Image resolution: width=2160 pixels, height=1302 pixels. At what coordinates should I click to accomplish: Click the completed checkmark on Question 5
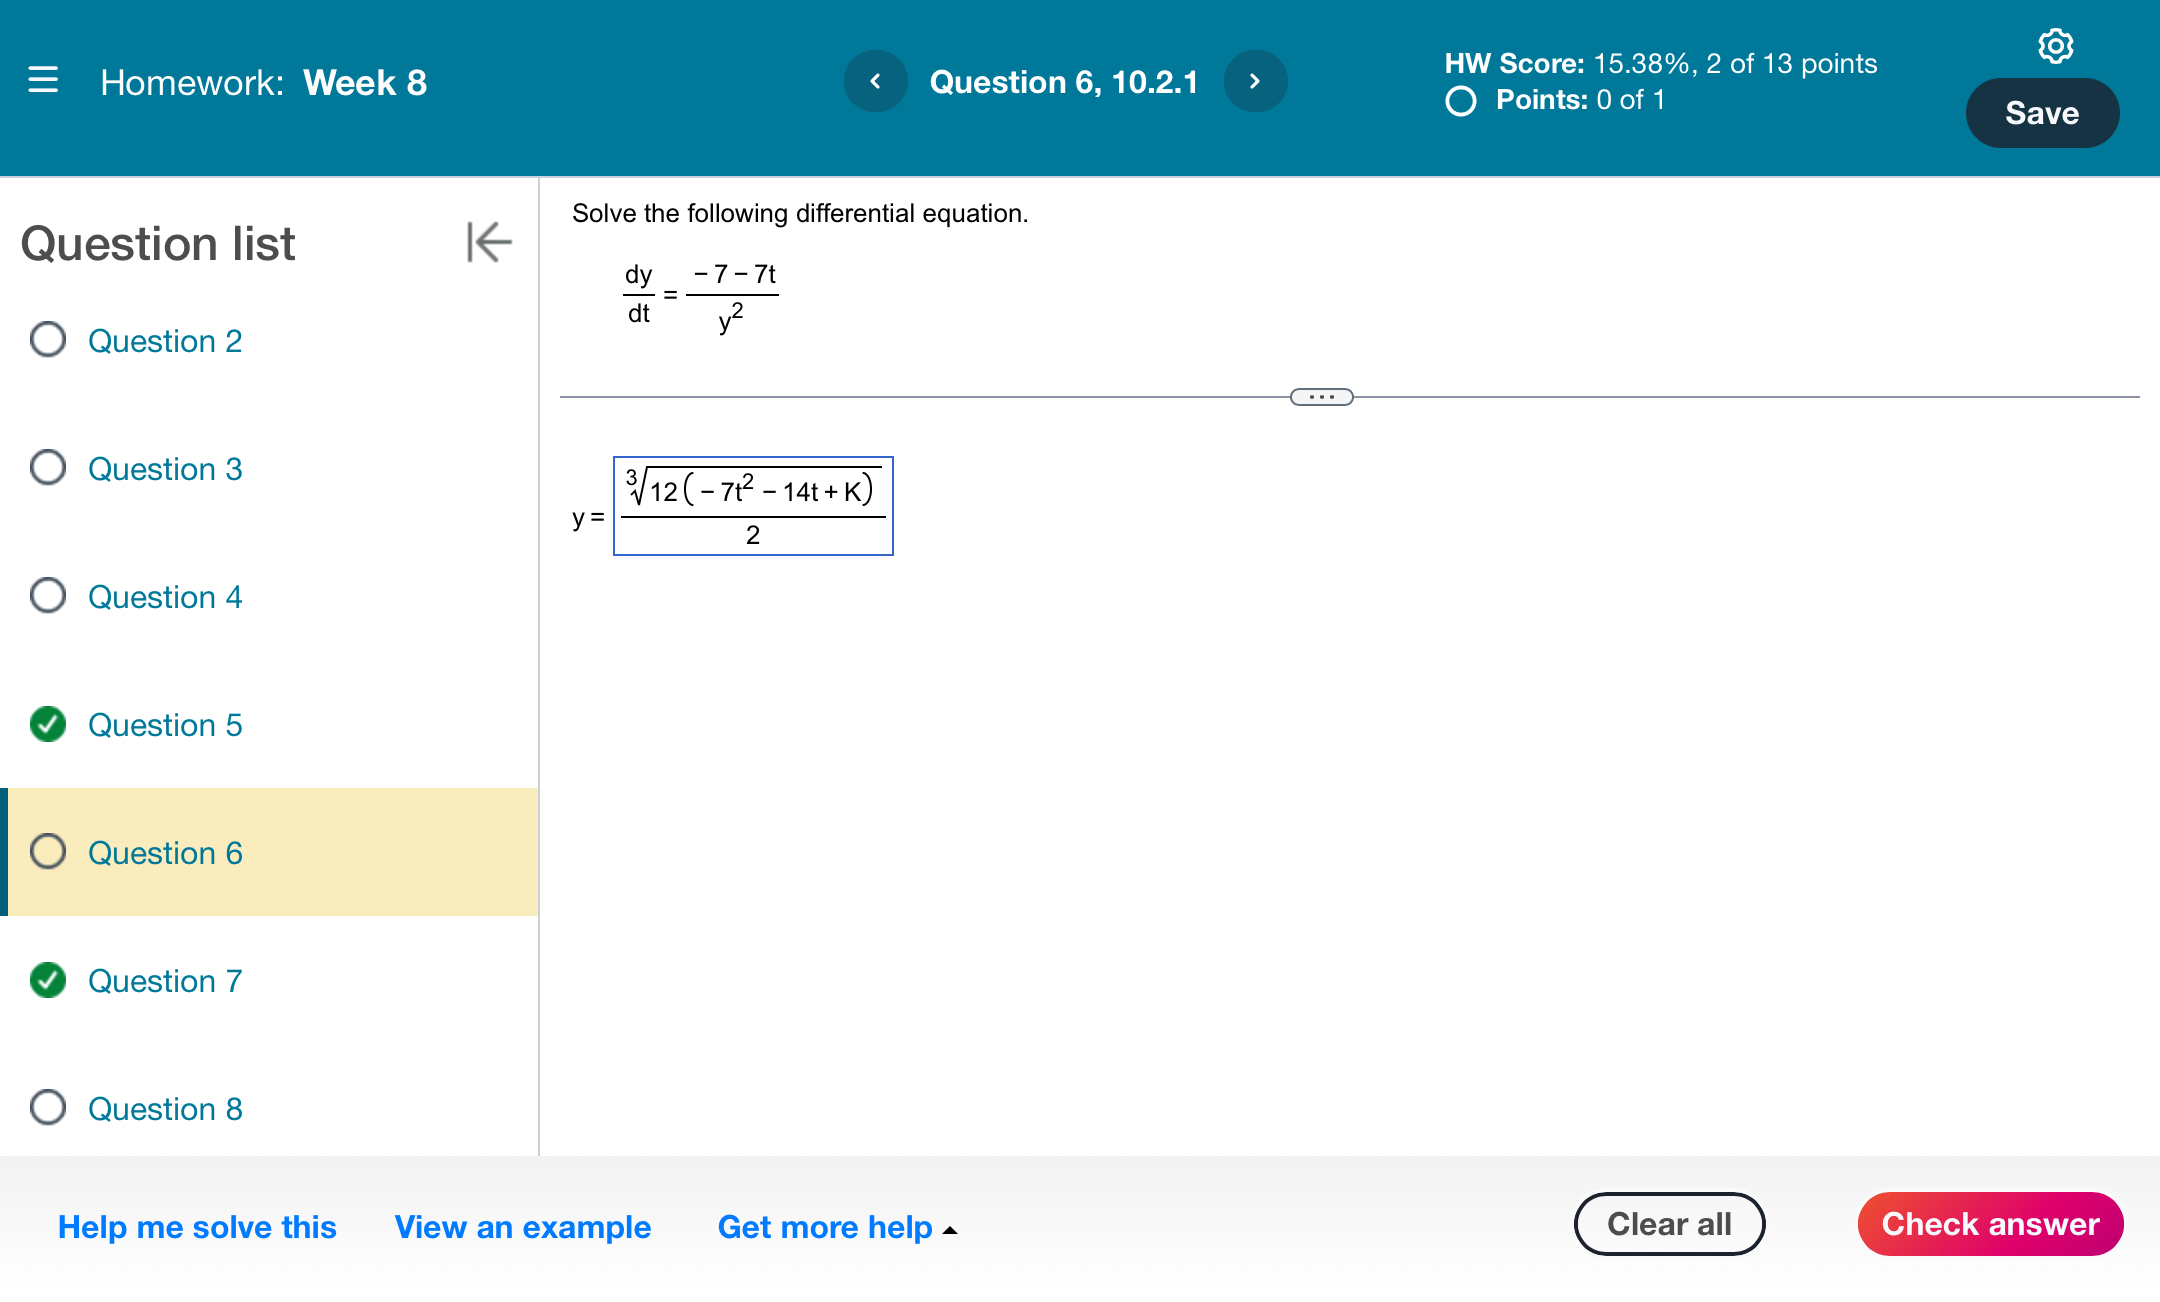[x=47, y=724]
